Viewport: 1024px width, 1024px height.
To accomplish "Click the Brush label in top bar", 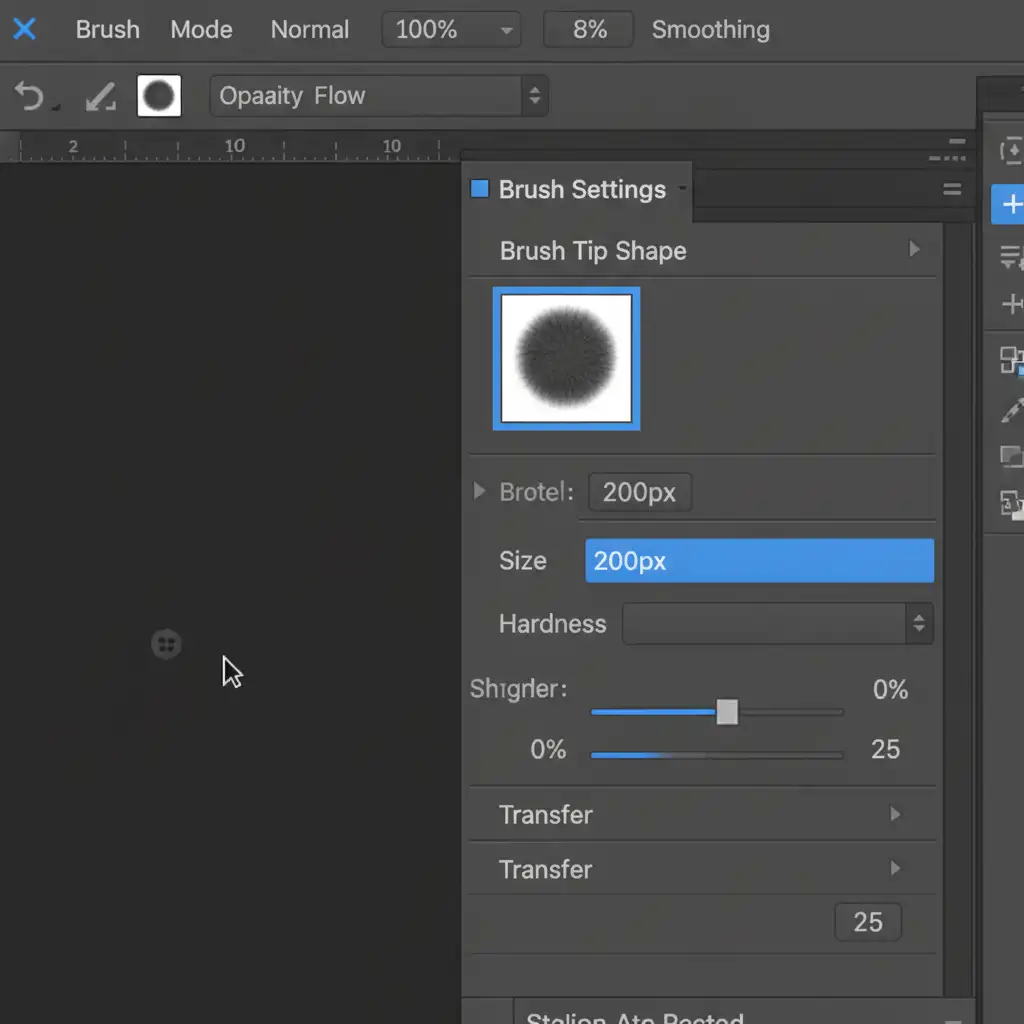I will [x=107, y=30].
